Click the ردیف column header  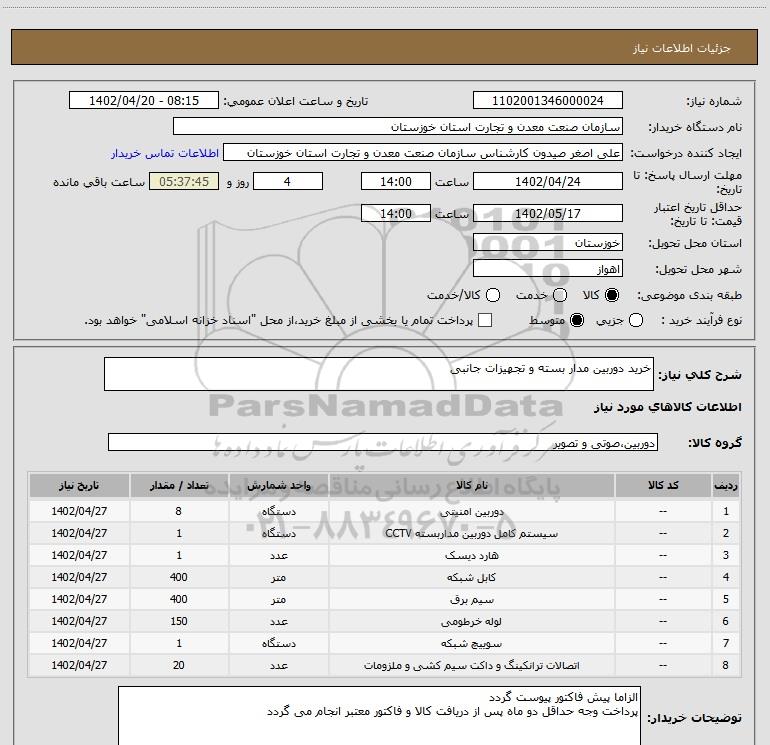click(726, 486)
